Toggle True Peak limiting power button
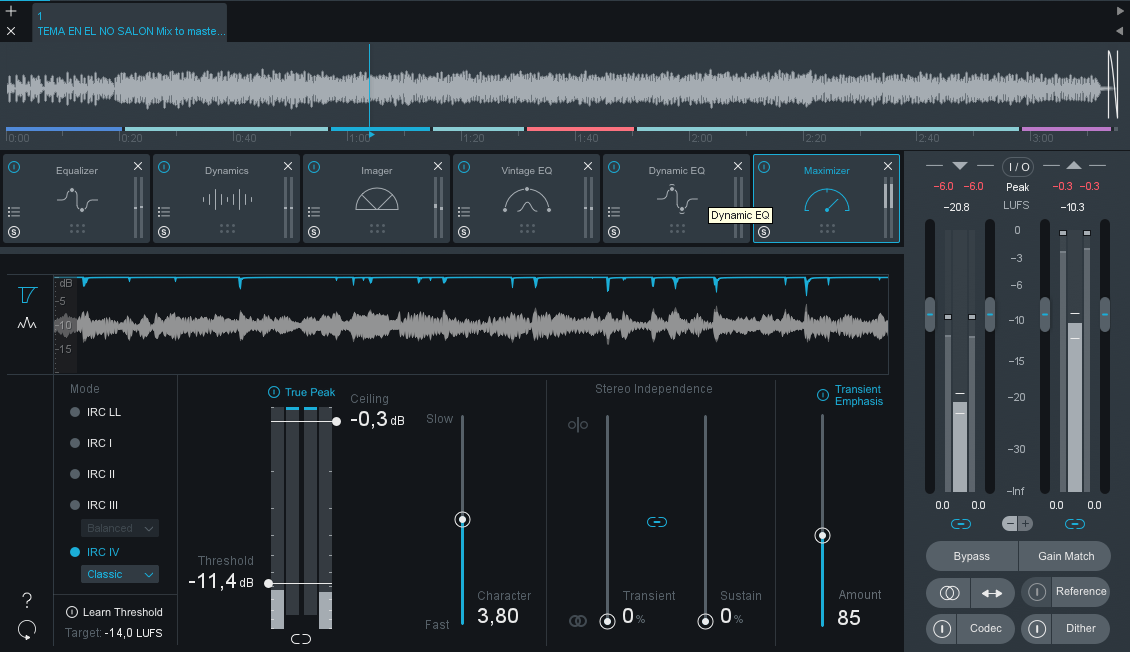This screenshot has height=652, width=1130. click(274, 392)
